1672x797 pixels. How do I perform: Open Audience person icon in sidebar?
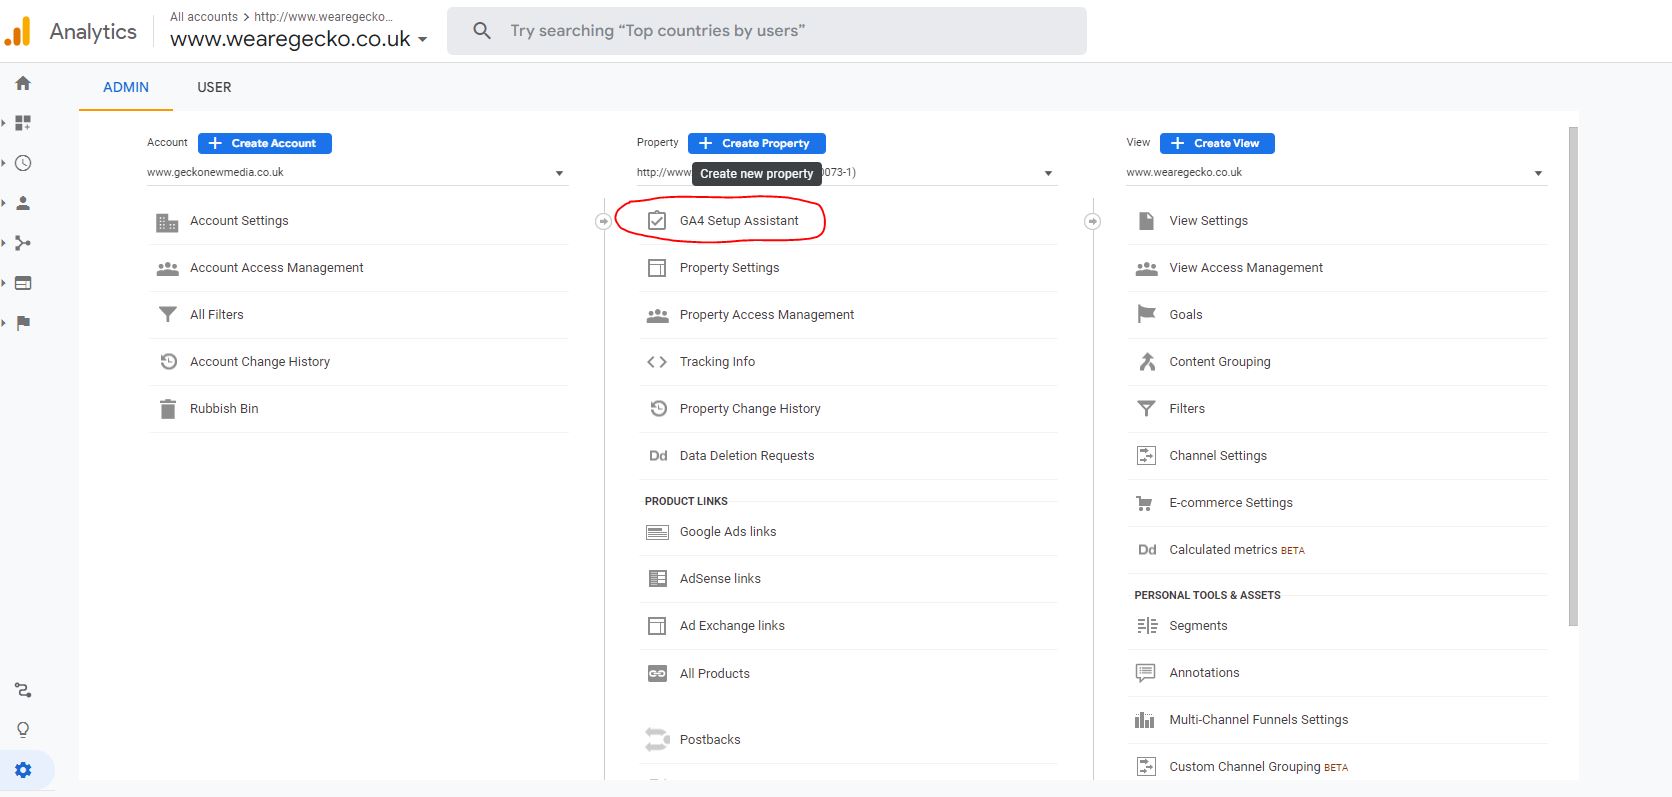click(23, 203)
